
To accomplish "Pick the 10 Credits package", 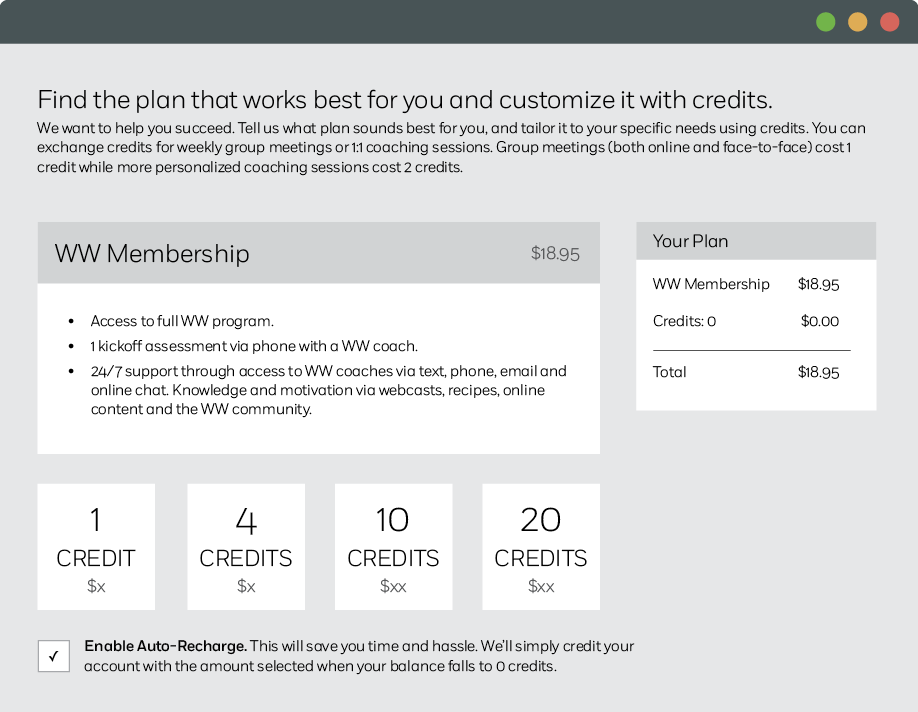I will coord(393,546).
